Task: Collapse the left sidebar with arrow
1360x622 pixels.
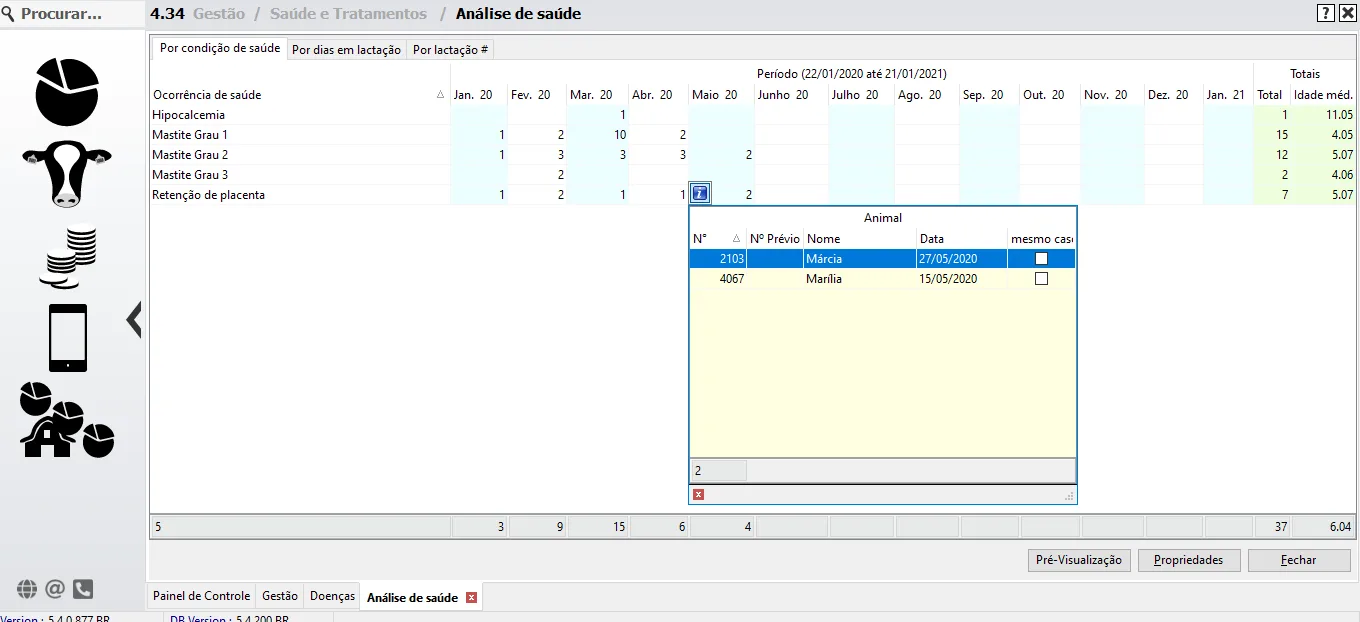Action: point(134,320)
